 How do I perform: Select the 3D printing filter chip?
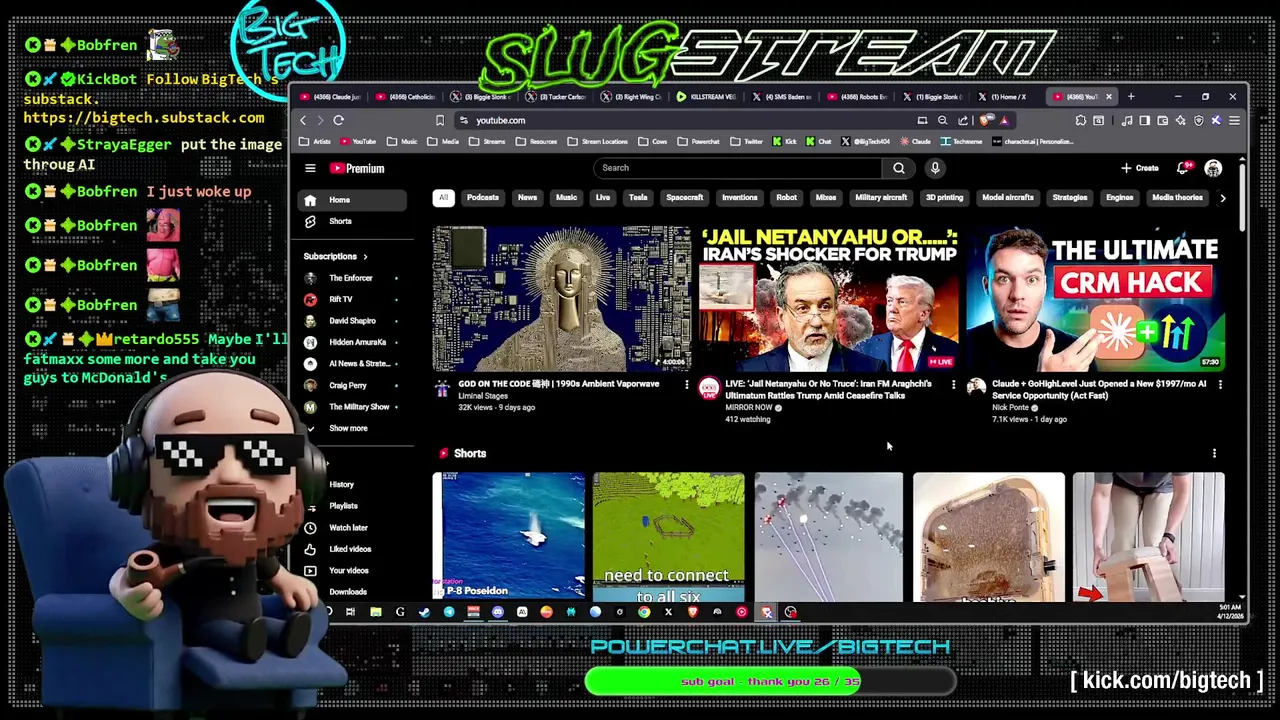944,198
